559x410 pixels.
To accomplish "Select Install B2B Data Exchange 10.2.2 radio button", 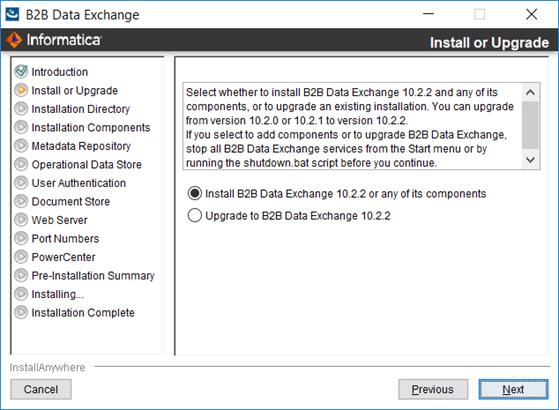I will click(x=195, y=194).
